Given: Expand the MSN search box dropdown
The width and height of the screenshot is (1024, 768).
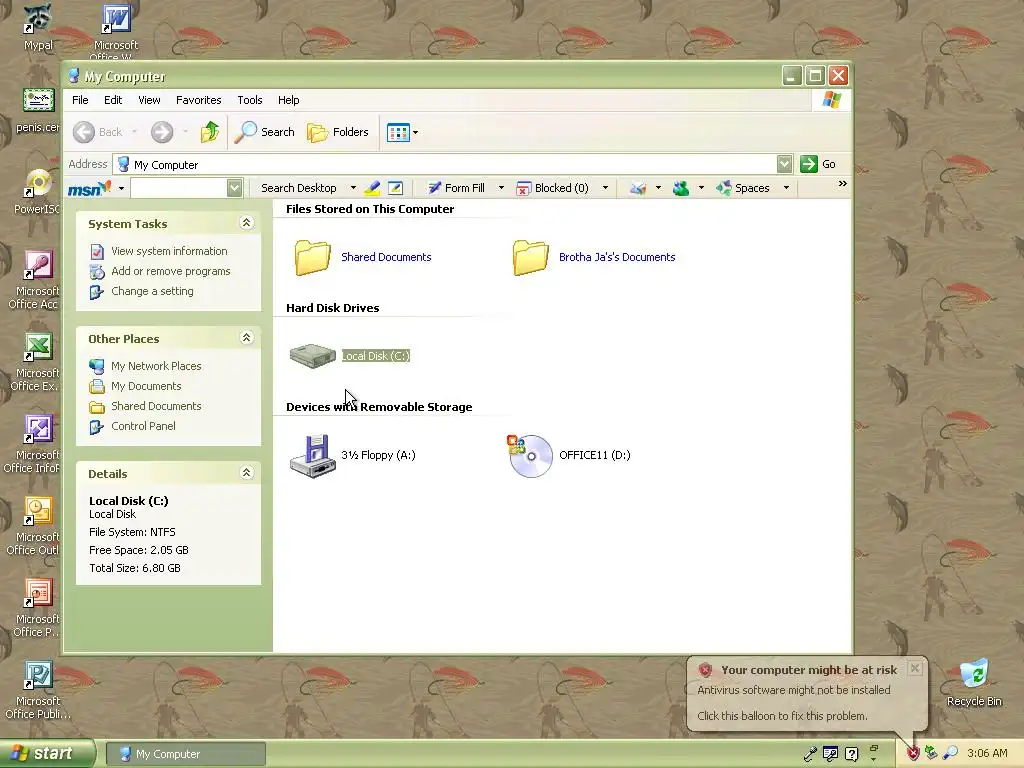Looking at the screenshot, I should coord(234,188).
